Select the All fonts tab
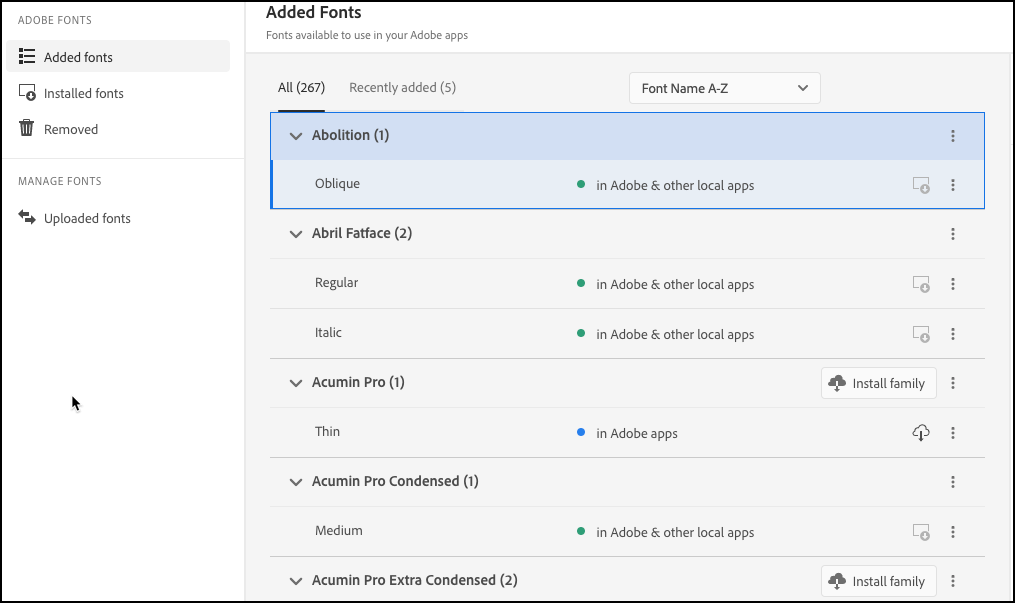The image size is (1015, 603). pyautogui.click(x=300, y=87)
